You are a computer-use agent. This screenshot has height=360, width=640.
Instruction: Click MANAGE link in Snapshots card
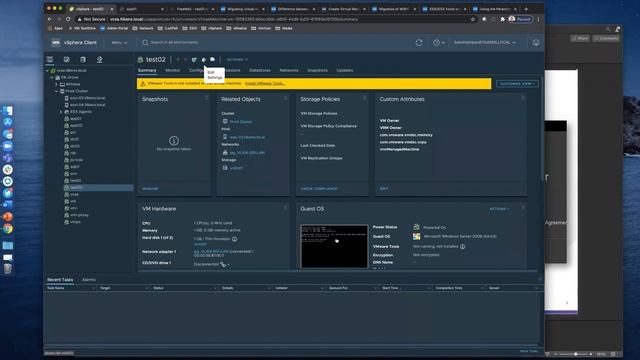tap(150, 189)
